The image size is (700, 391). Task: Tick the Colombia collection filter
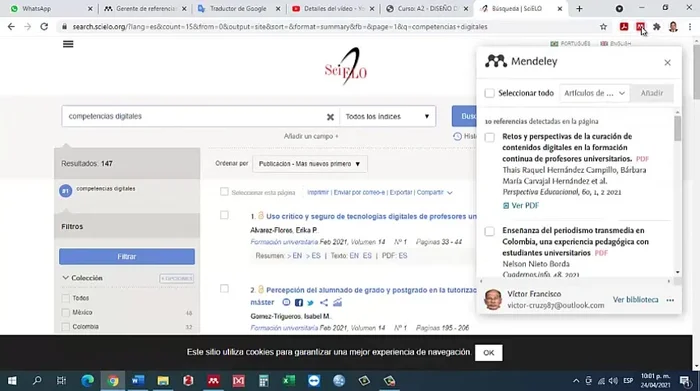(x=66, y=327)
